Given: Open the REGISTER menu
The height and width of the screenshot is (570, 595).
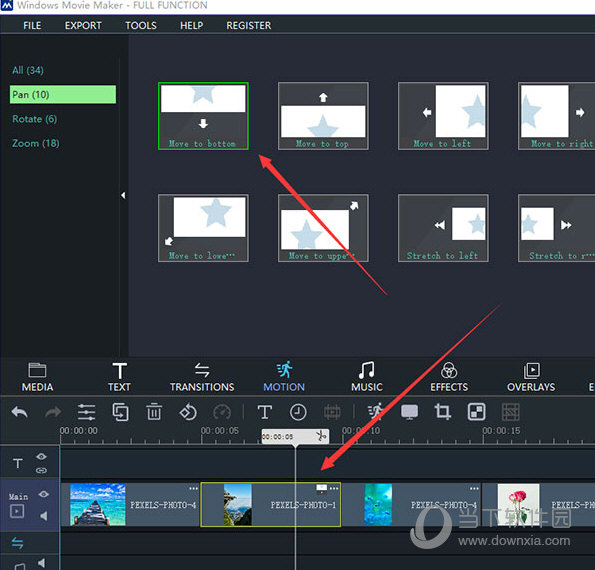Looking at the screenshot, I should [249, 25].
